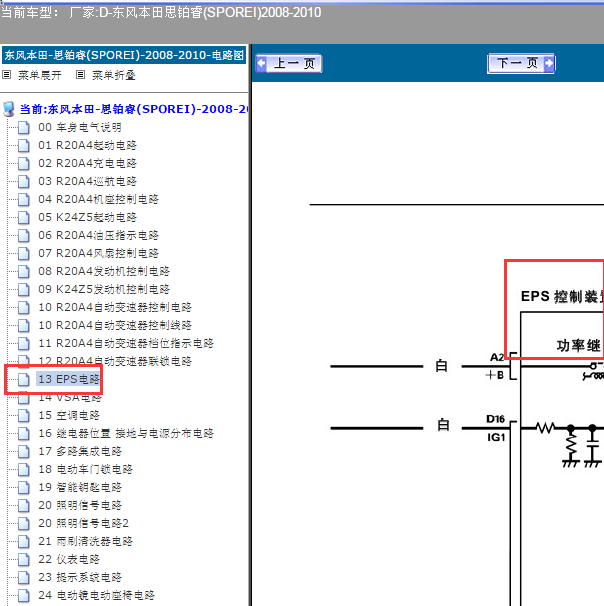
Task: Open 22 仪表电路
Action: [x=69, y=559]
